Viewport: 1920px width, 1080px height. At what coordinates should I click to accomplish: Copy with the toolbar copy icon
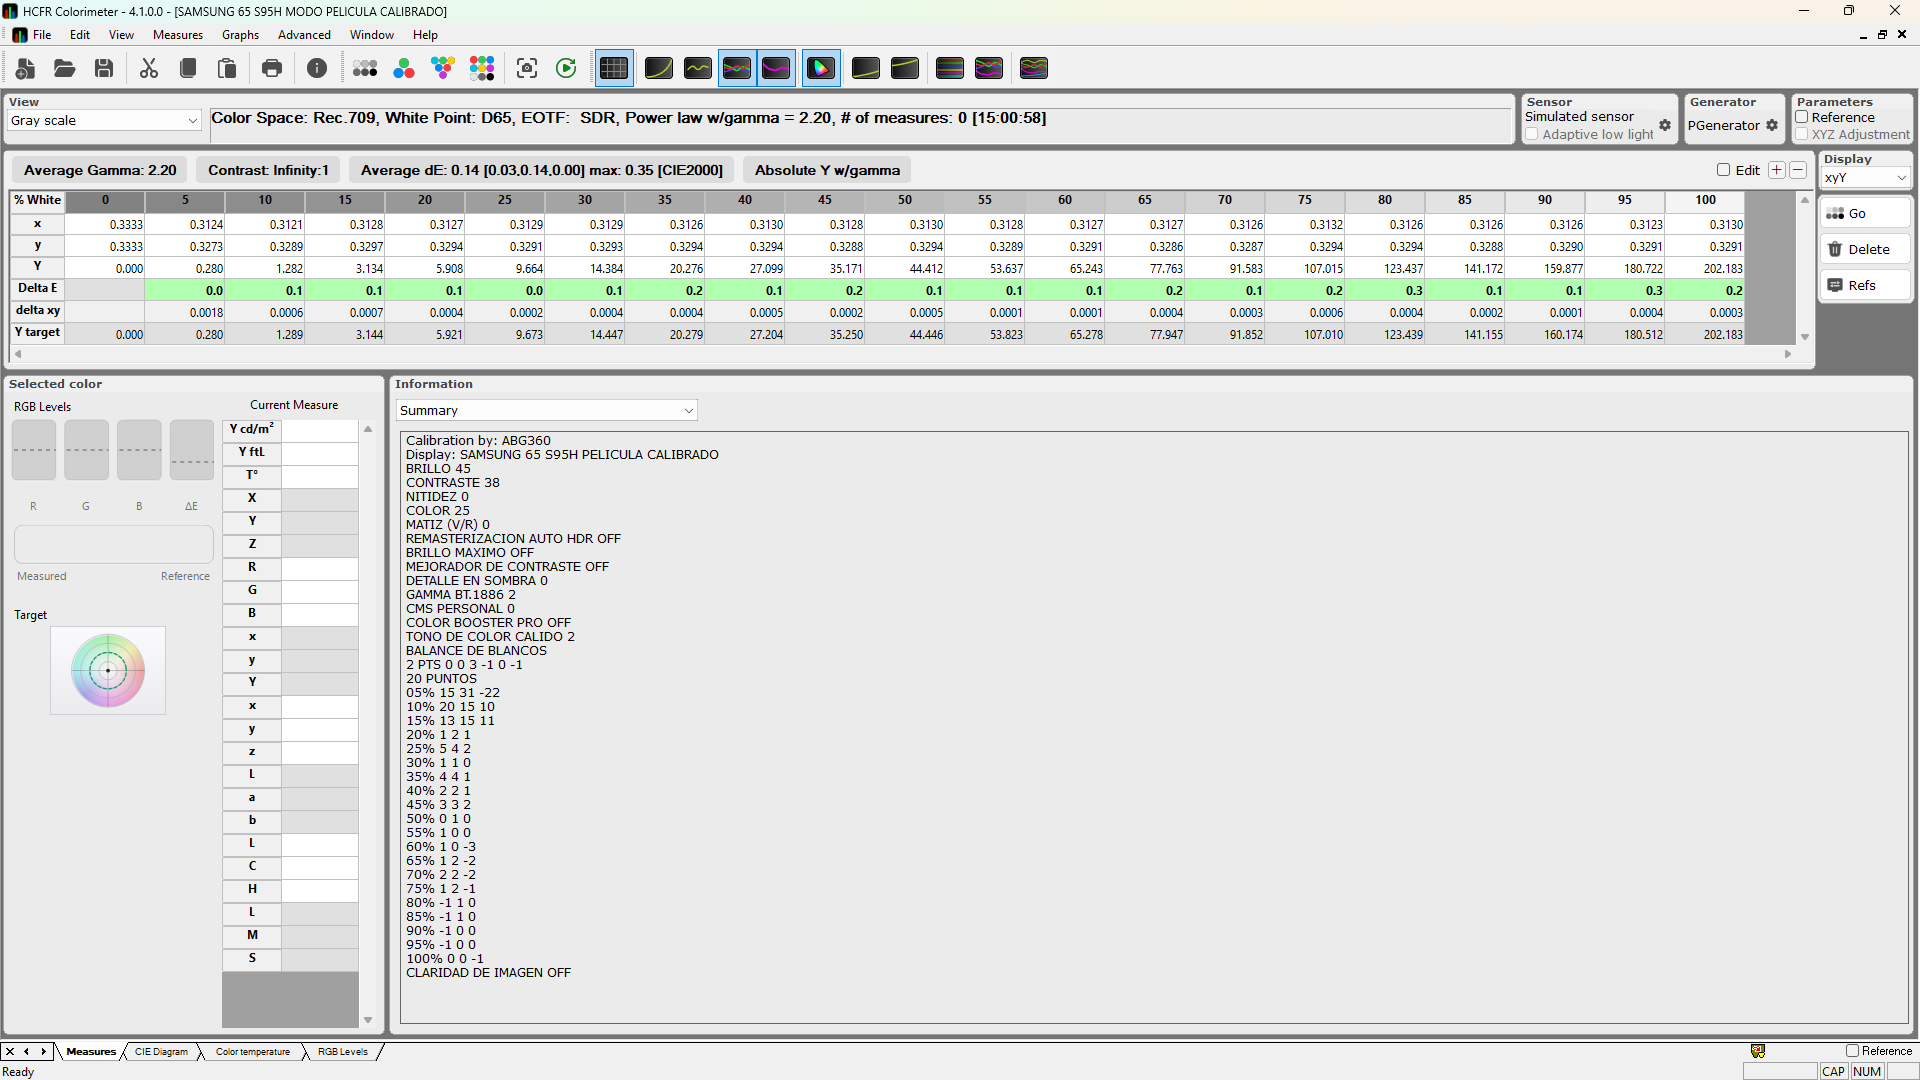click(188, 68)
